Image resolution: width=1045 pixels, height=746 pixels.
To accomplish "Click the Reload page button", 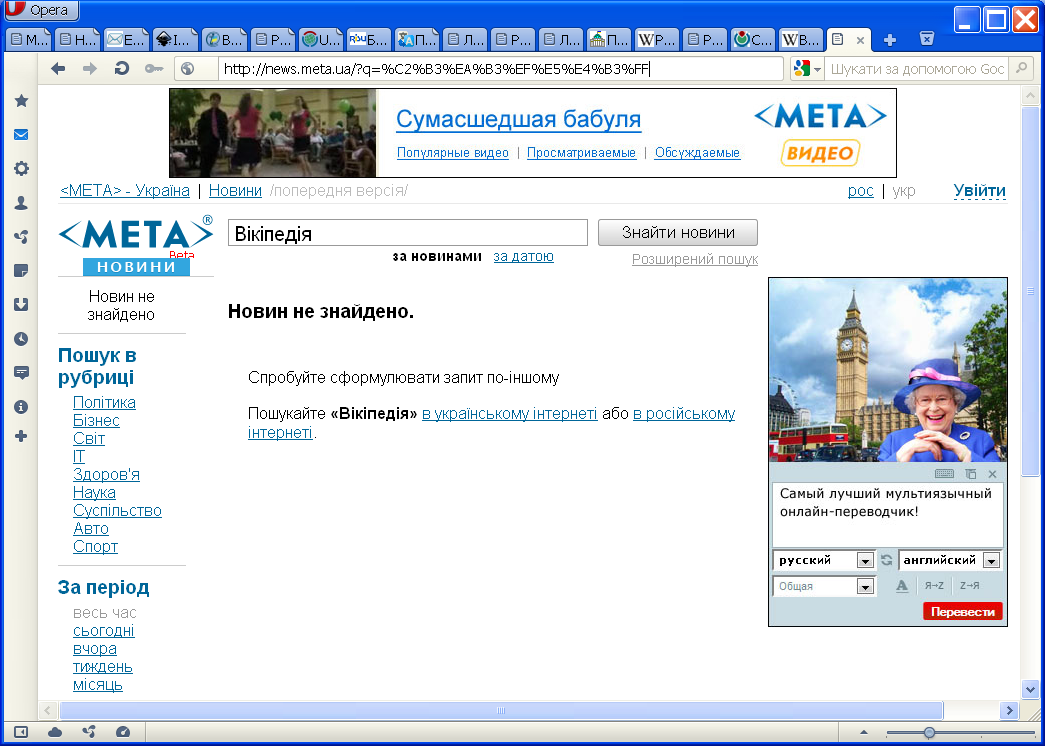I will pos(121,69).
